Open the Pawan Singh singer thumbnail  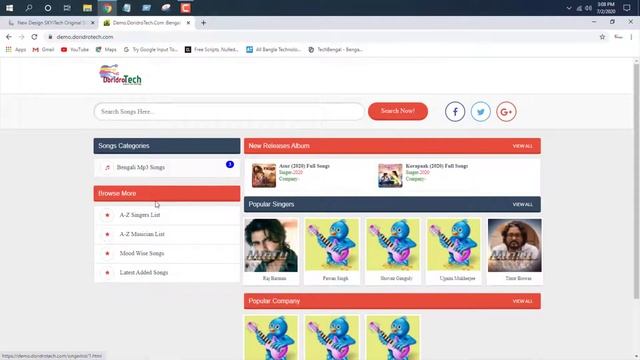332,245
